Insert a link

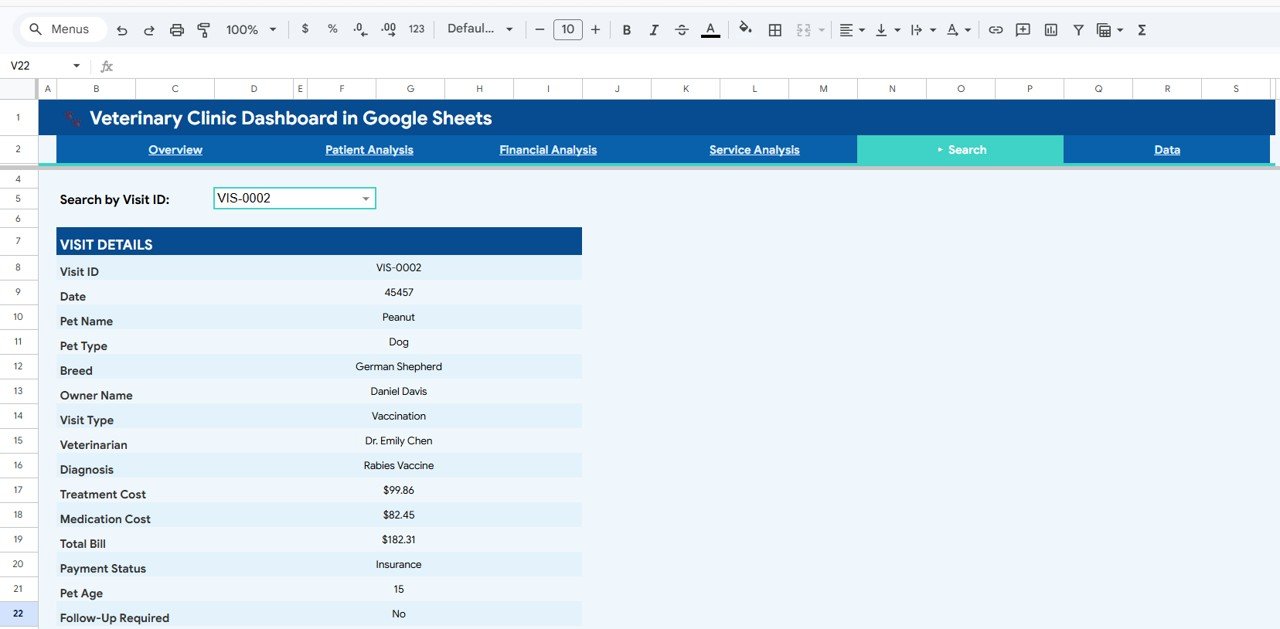995,29
